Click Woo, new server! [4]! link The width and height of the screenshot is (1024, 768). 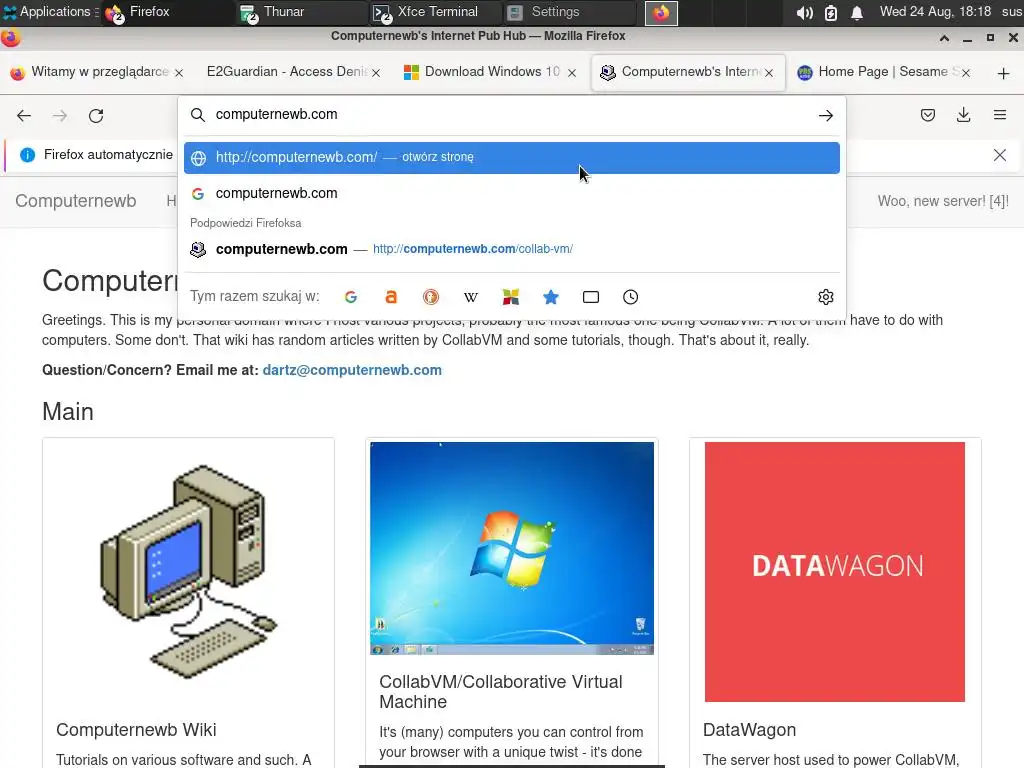point(943,201)
